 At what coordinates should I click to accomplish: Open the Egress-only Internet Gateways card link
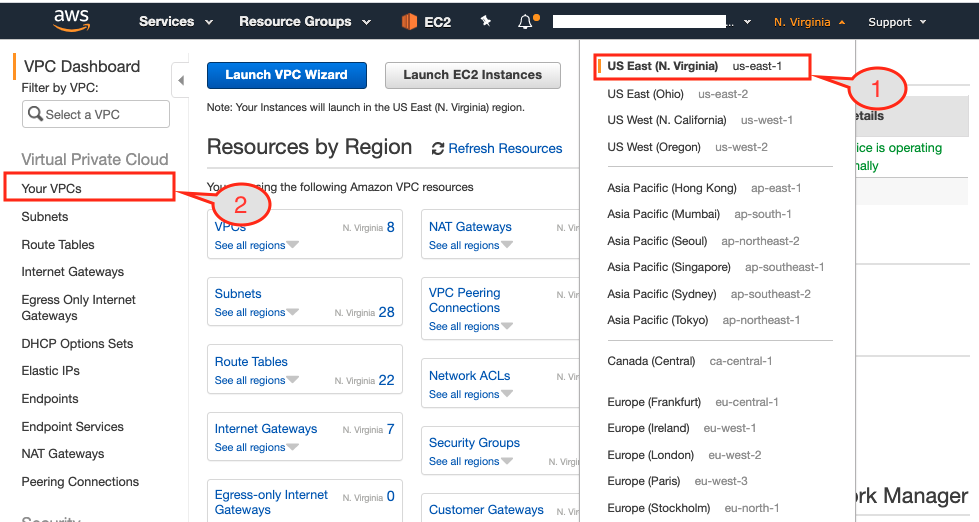click(x=271, y=502)
